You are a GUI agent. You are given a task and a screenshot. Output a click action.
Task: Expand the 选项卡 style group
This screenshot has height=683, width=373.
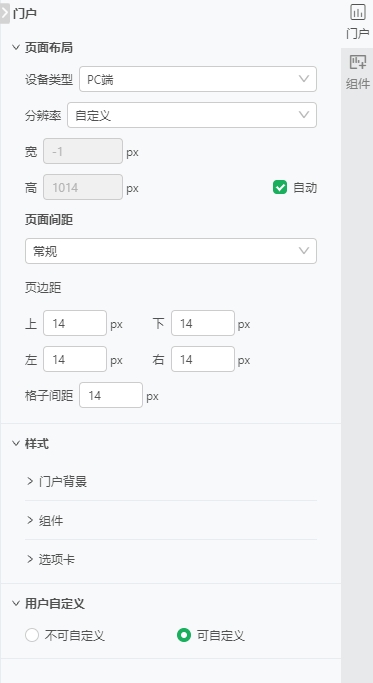pos(171,559)
